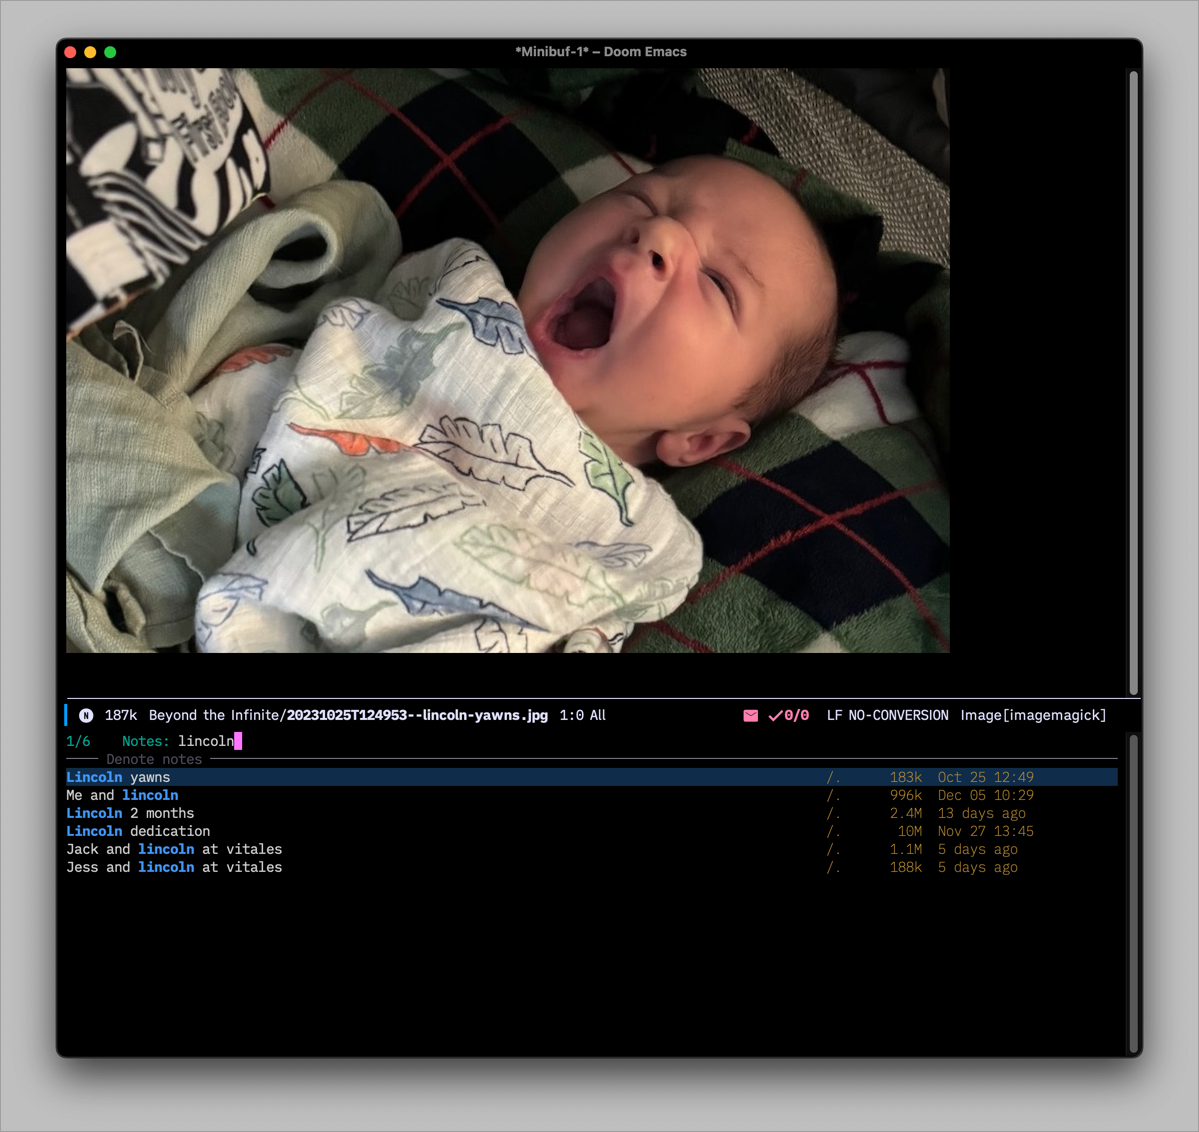Click the yellow minimize window button
This screenshot has width=1199, height=1132.
[90, 52]
